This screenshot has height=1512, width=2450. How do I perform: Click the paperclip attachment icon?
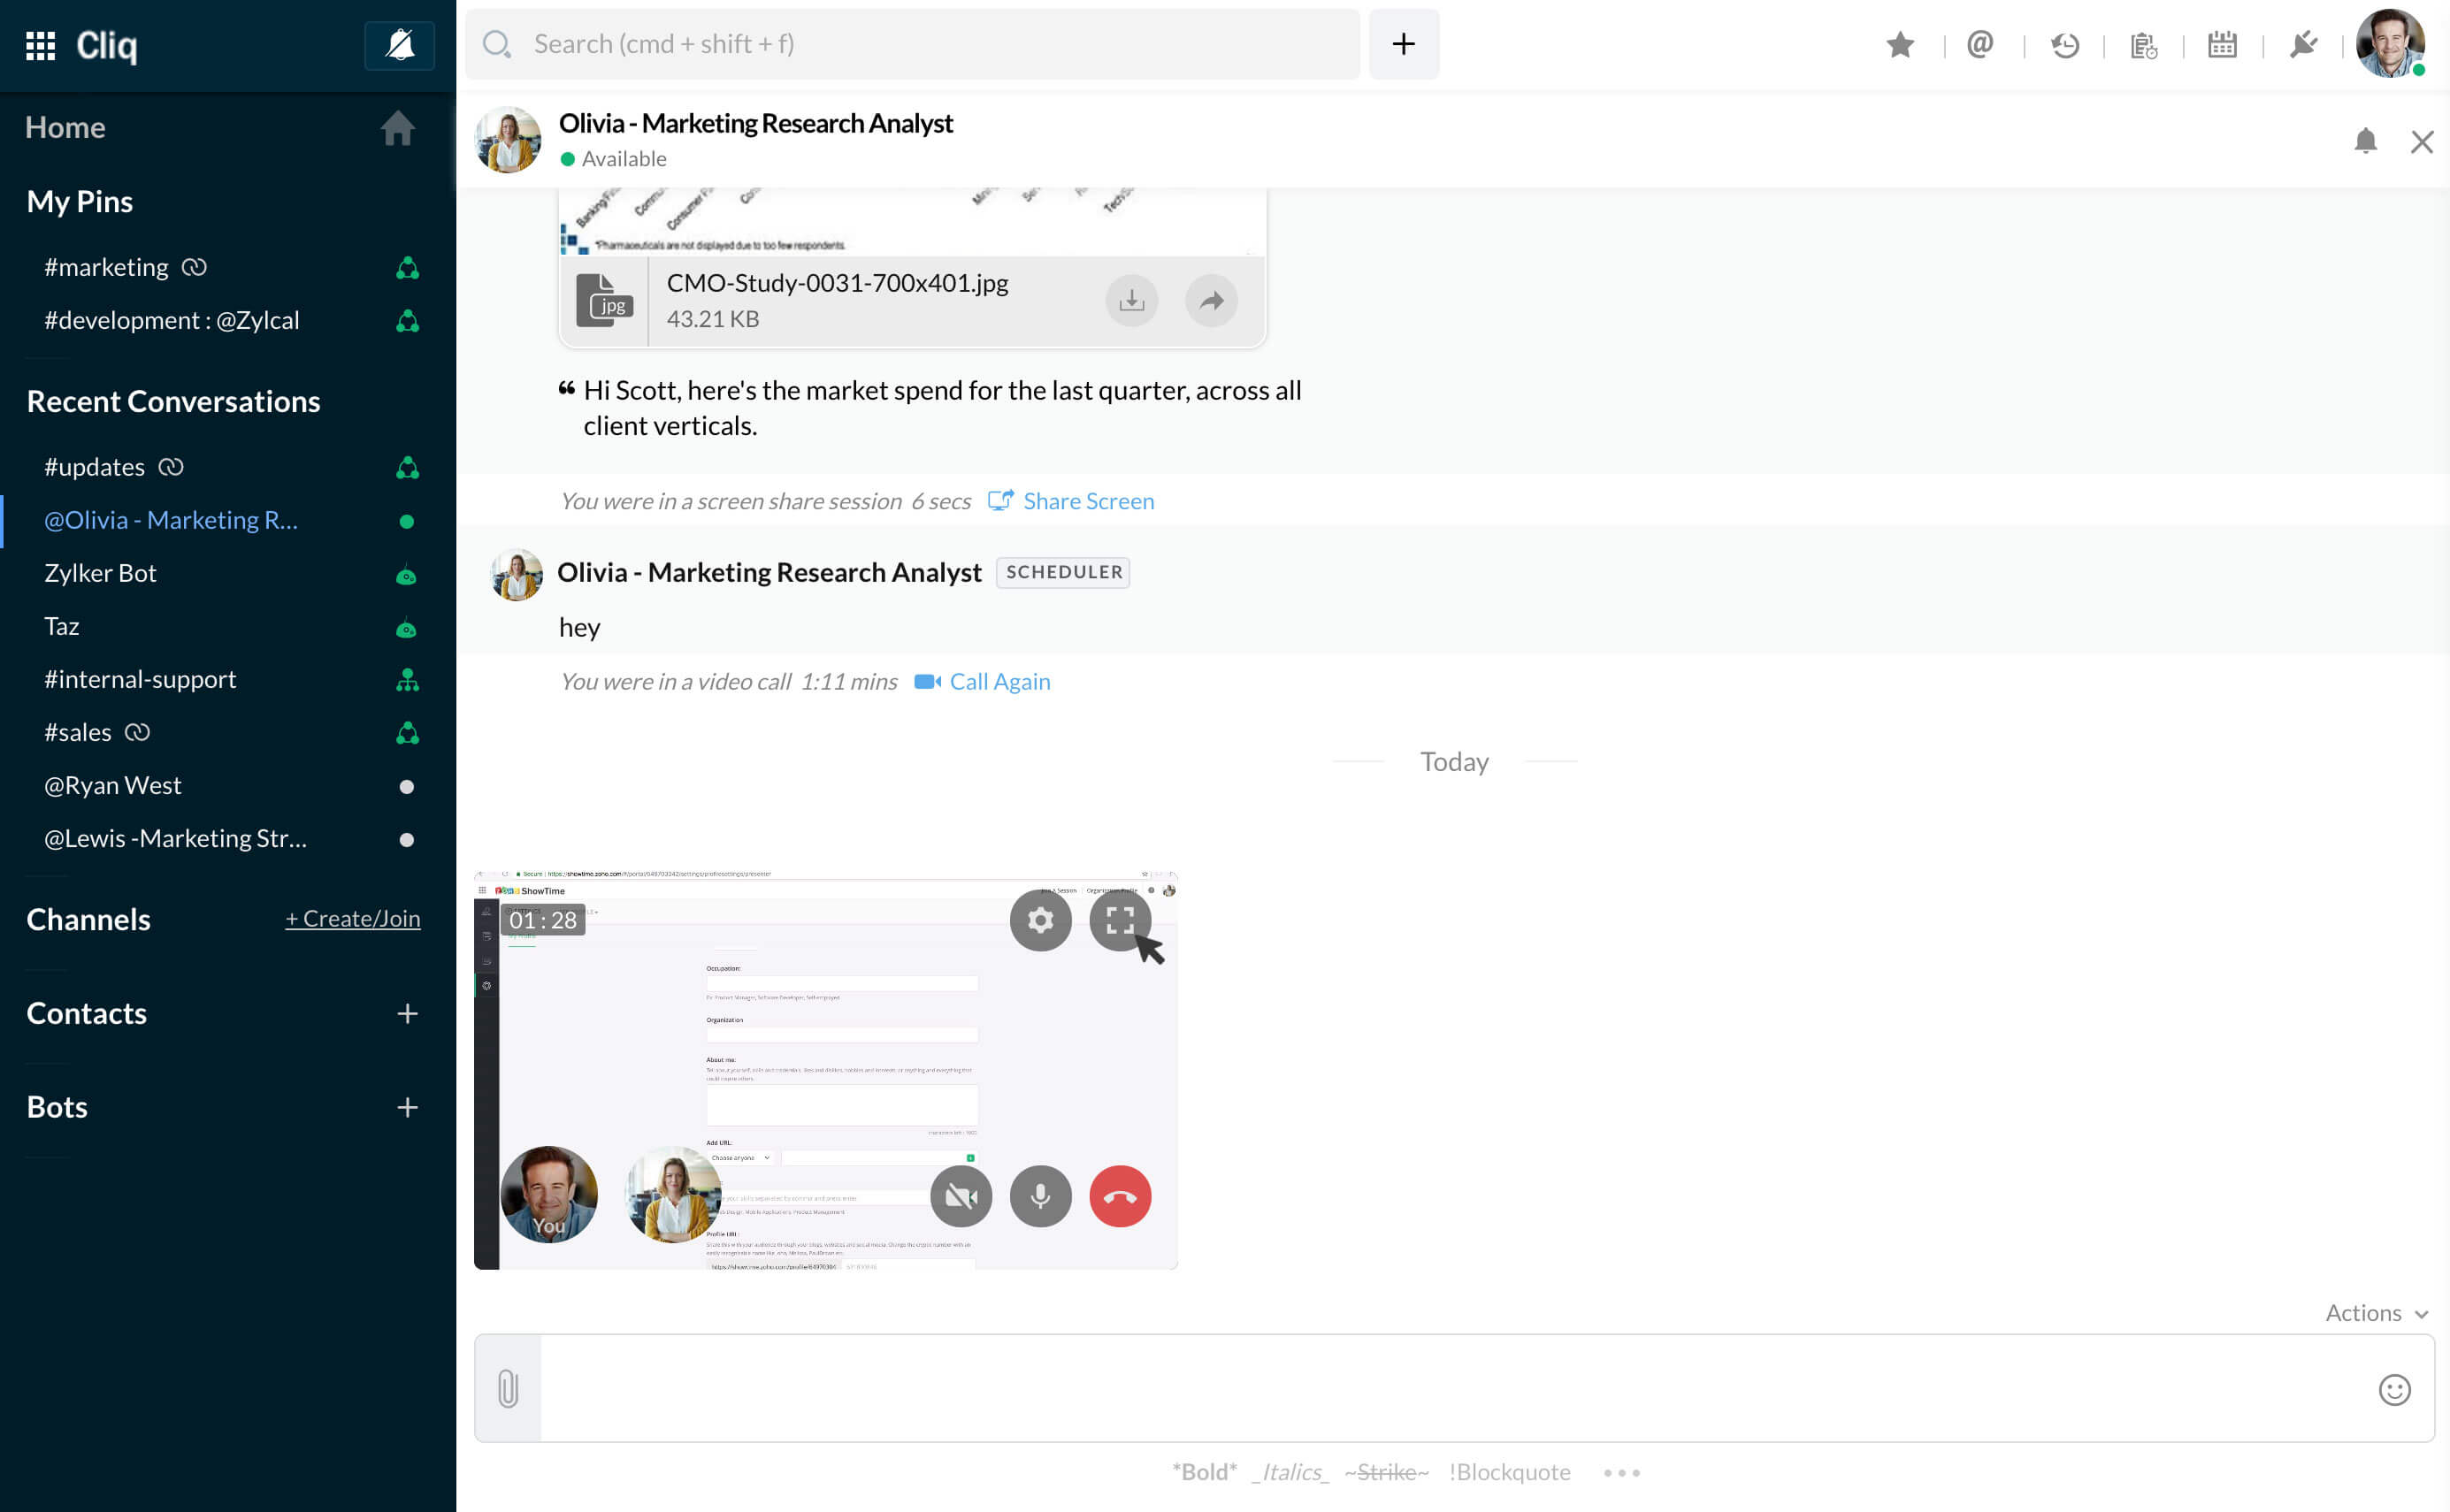coord(508,1388)
